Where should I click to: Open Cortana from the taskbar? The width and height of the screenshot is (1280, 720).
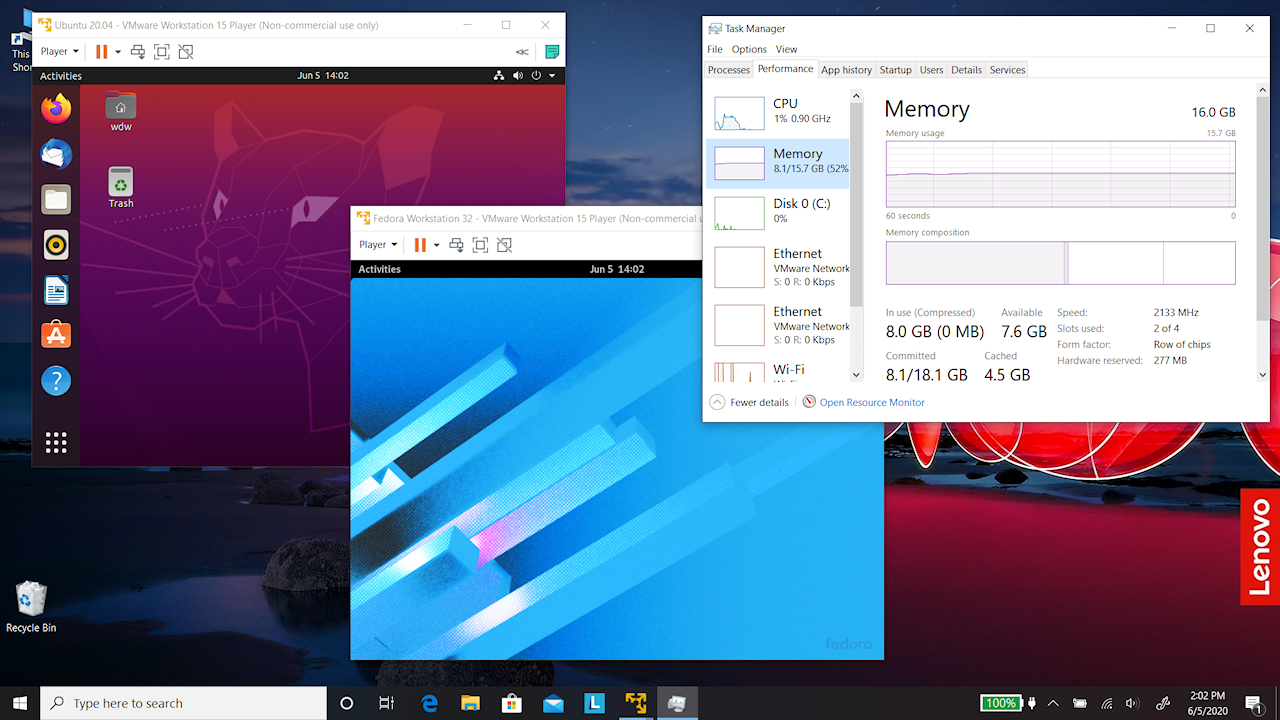click(347, 703)
